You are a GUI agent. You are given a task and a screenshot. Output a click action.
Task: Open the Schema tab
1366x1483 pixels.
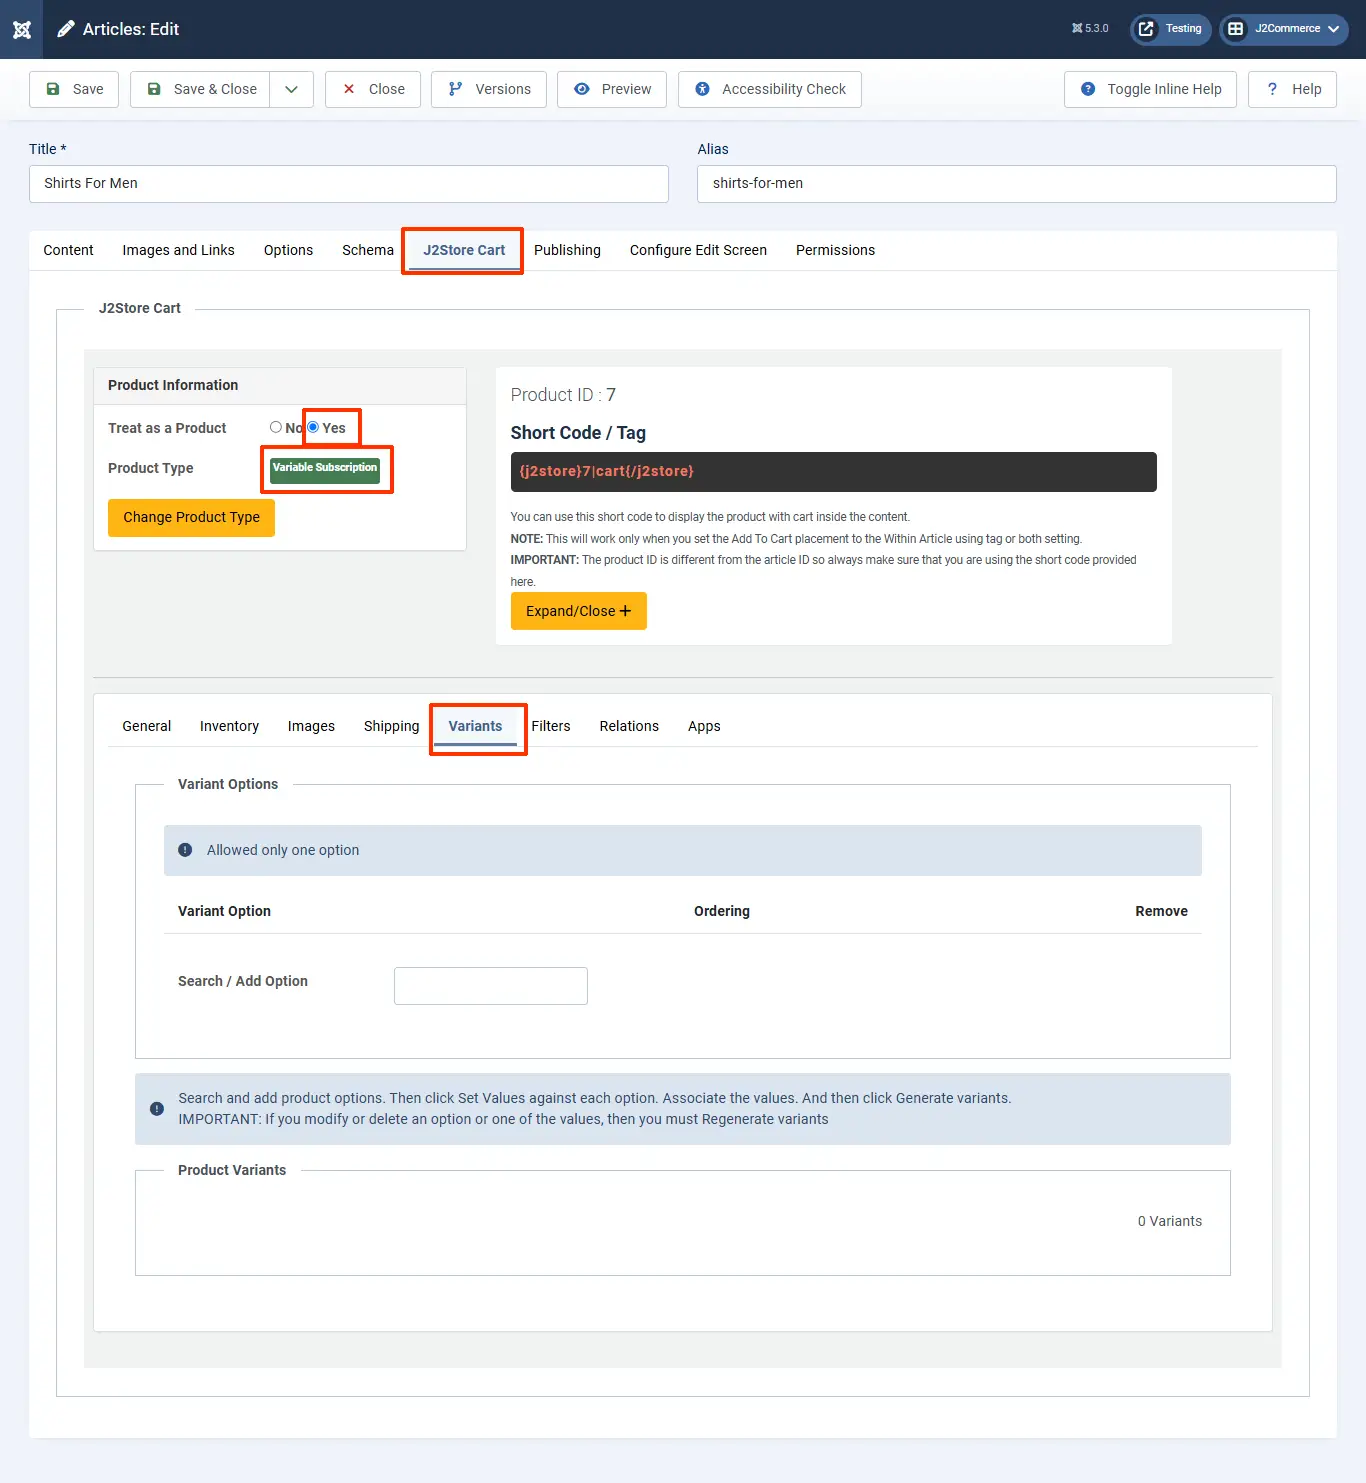click(x=368, y=250)
